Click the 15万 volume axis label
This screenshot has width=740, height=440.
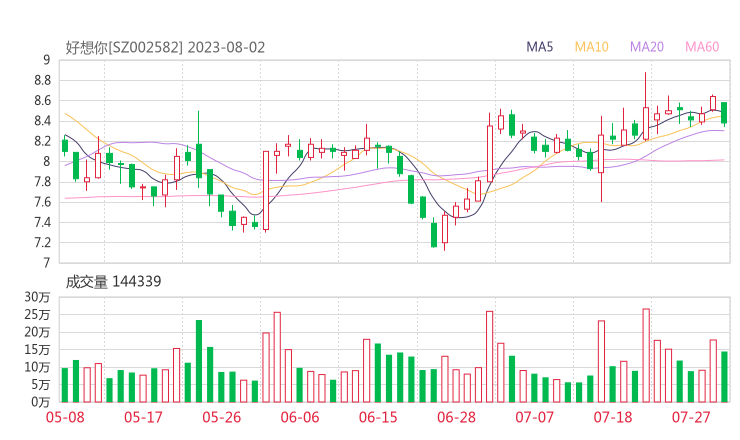click(x=37, y=350)
